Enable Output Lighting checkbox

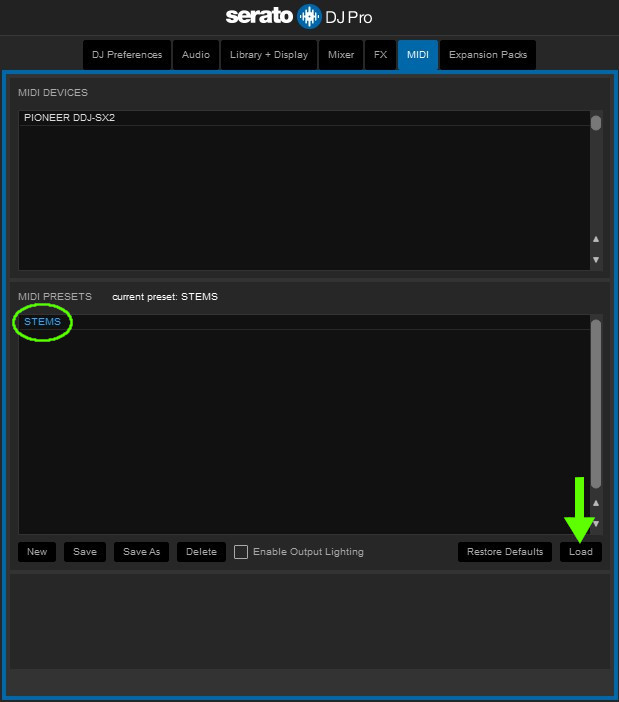(x=241, y=552)
